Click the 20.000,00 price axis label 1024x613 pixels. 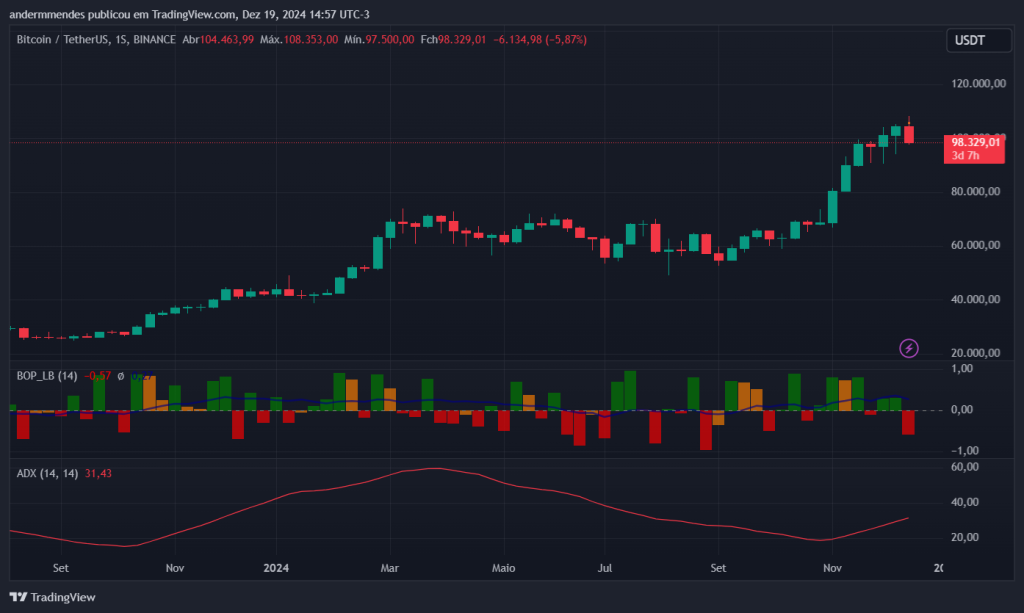click(976, 353)
